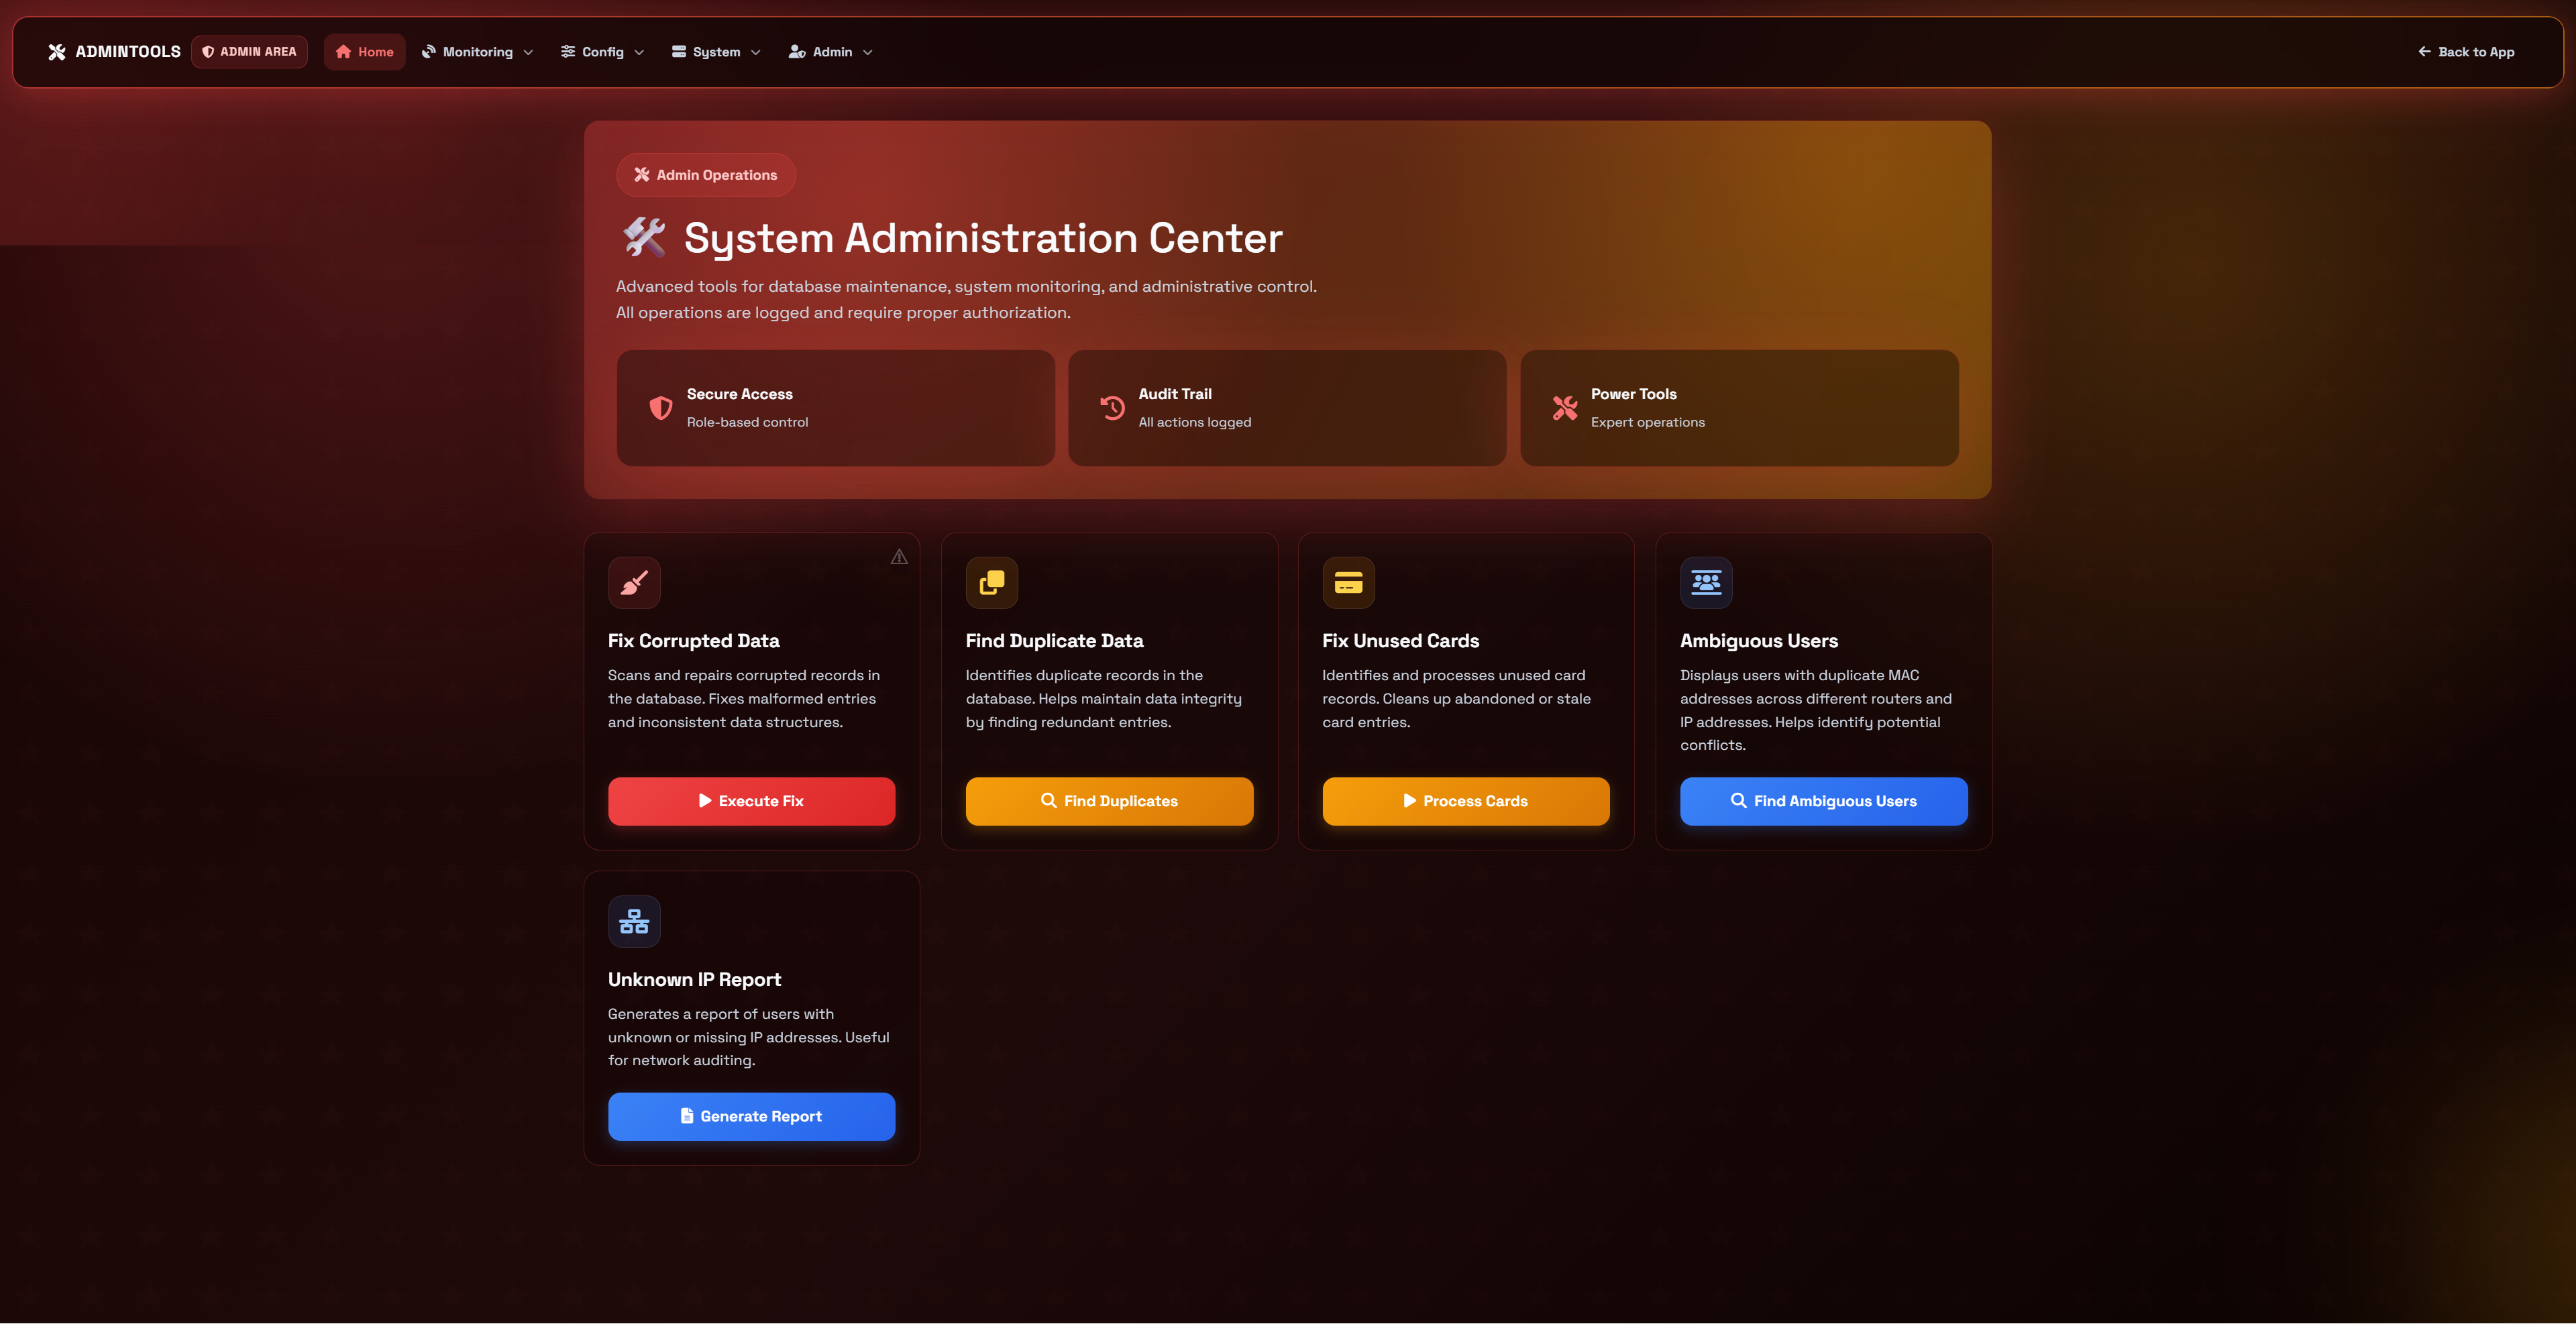Click the crossed tools icon in Power Tools panel
The width and height of the screenshot is (2576, 1324).
point(1565,408)
